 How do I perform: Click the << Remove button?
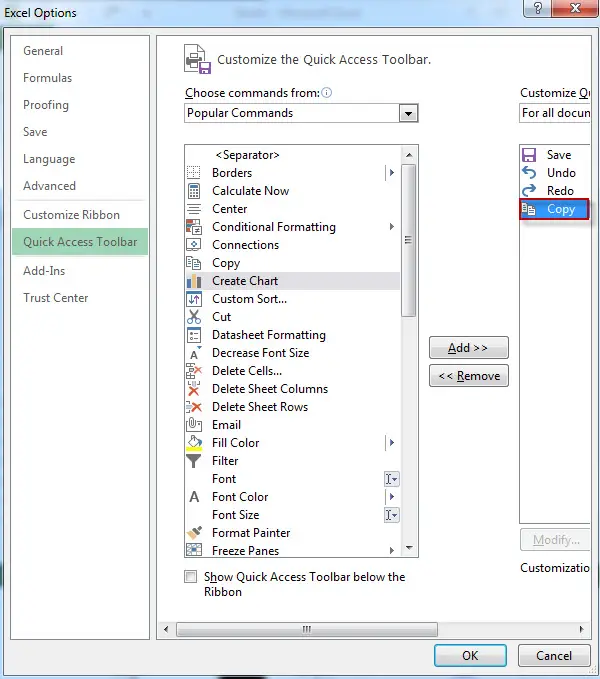coord(468,375)
